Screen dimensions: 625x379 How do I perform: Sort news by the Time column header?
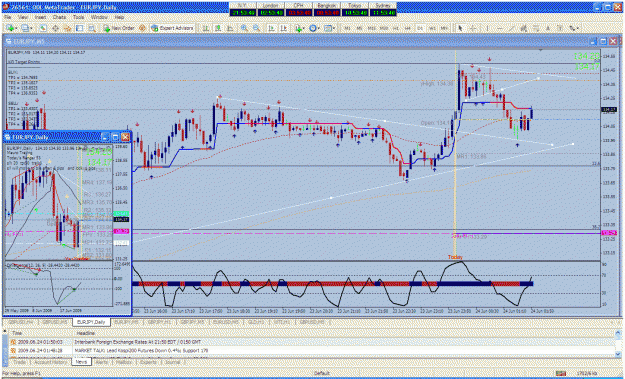click(40, 333)
